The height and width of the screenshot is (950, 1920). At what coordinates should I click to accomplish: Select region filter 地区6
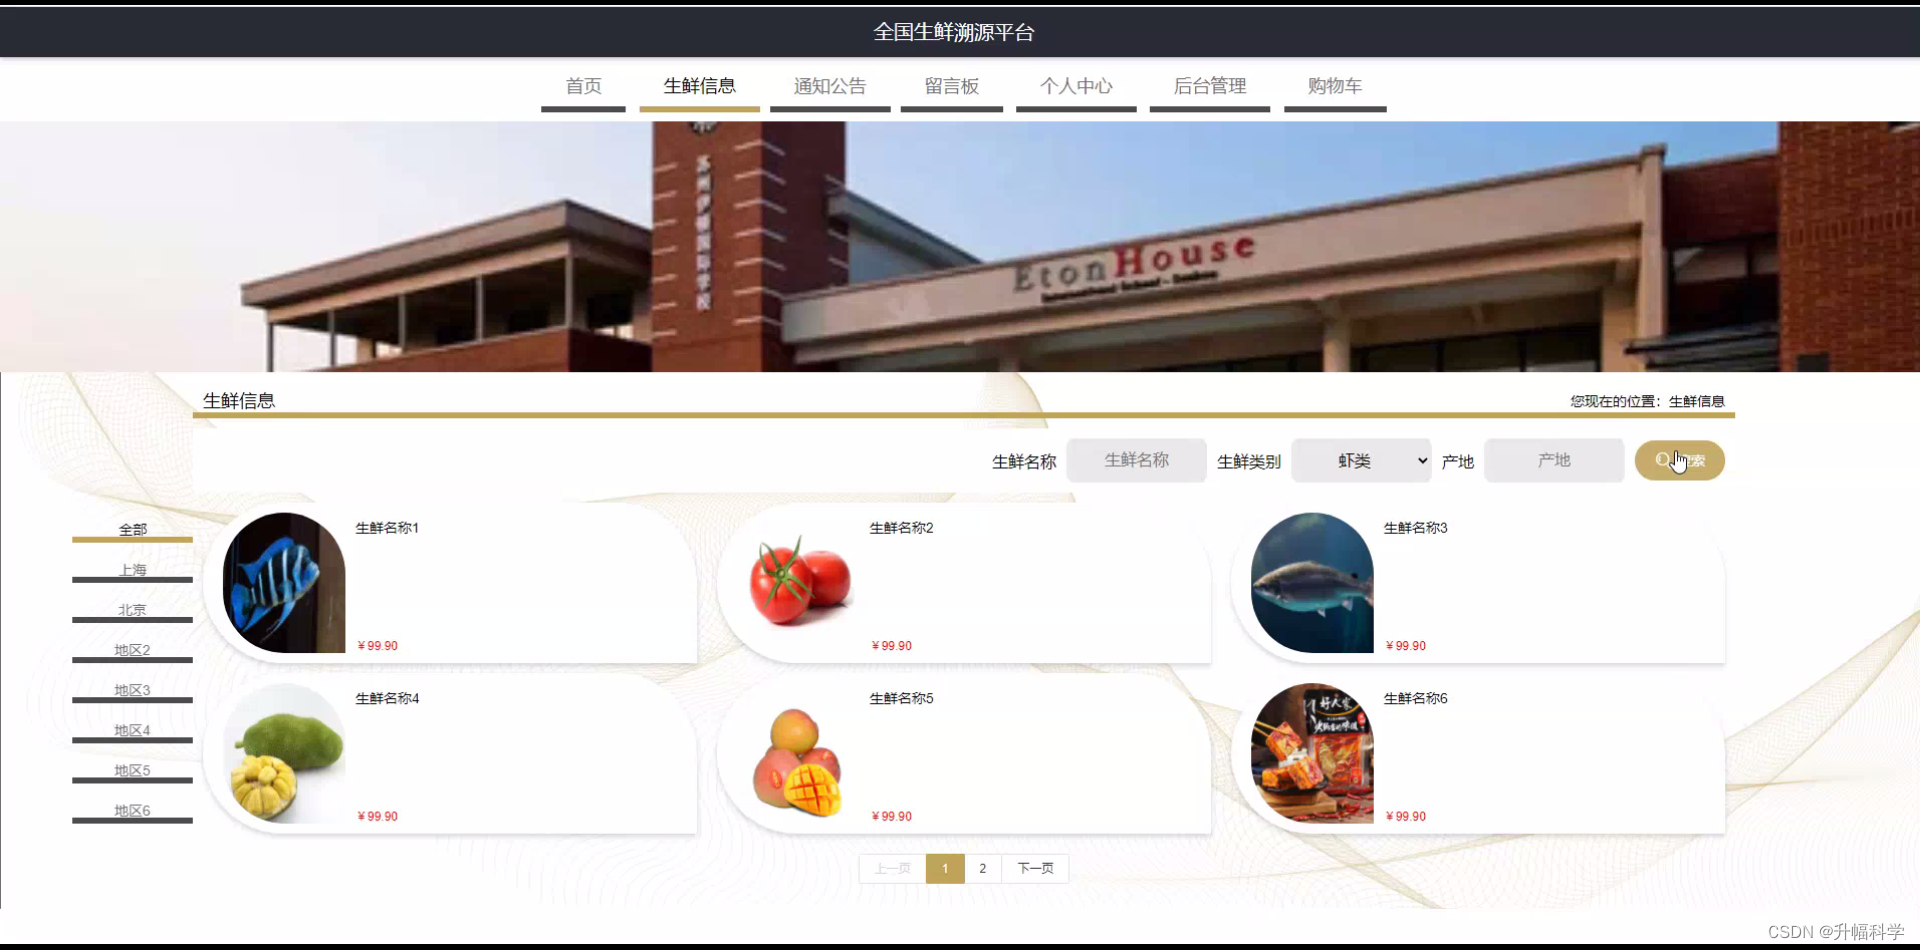pyautogui.click(x=132, y=810)
